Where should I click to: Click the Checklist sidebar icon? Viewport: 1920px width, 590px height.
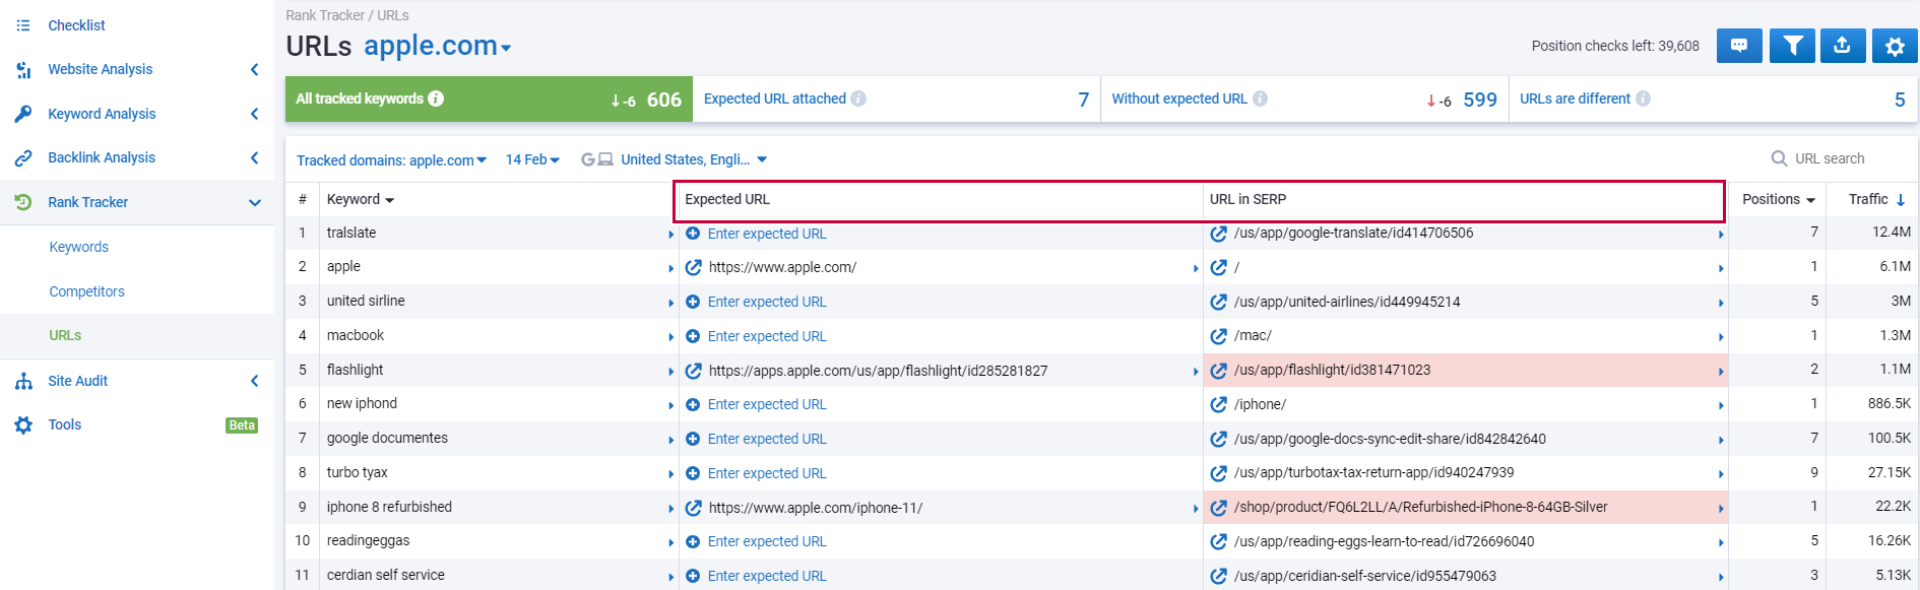pos(23,25)
